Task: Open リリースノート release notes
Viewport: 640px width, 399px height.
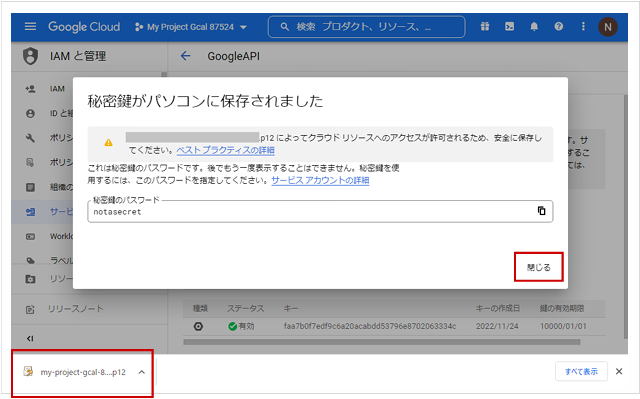Action: [76, 309]
